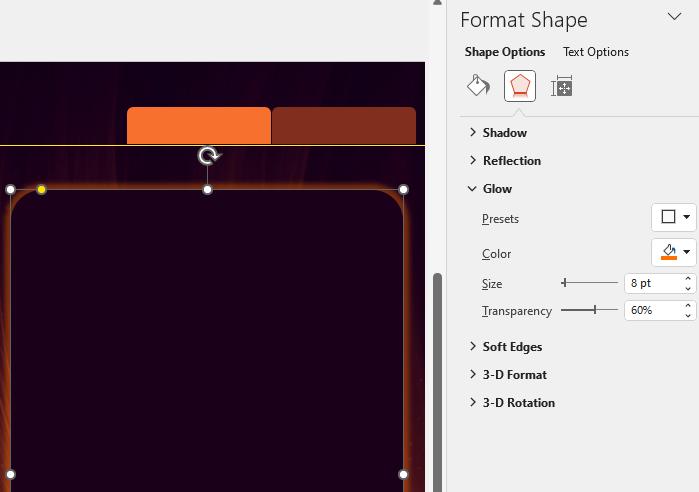Click the top-left corner resize handle

click(x=11, y=190)
